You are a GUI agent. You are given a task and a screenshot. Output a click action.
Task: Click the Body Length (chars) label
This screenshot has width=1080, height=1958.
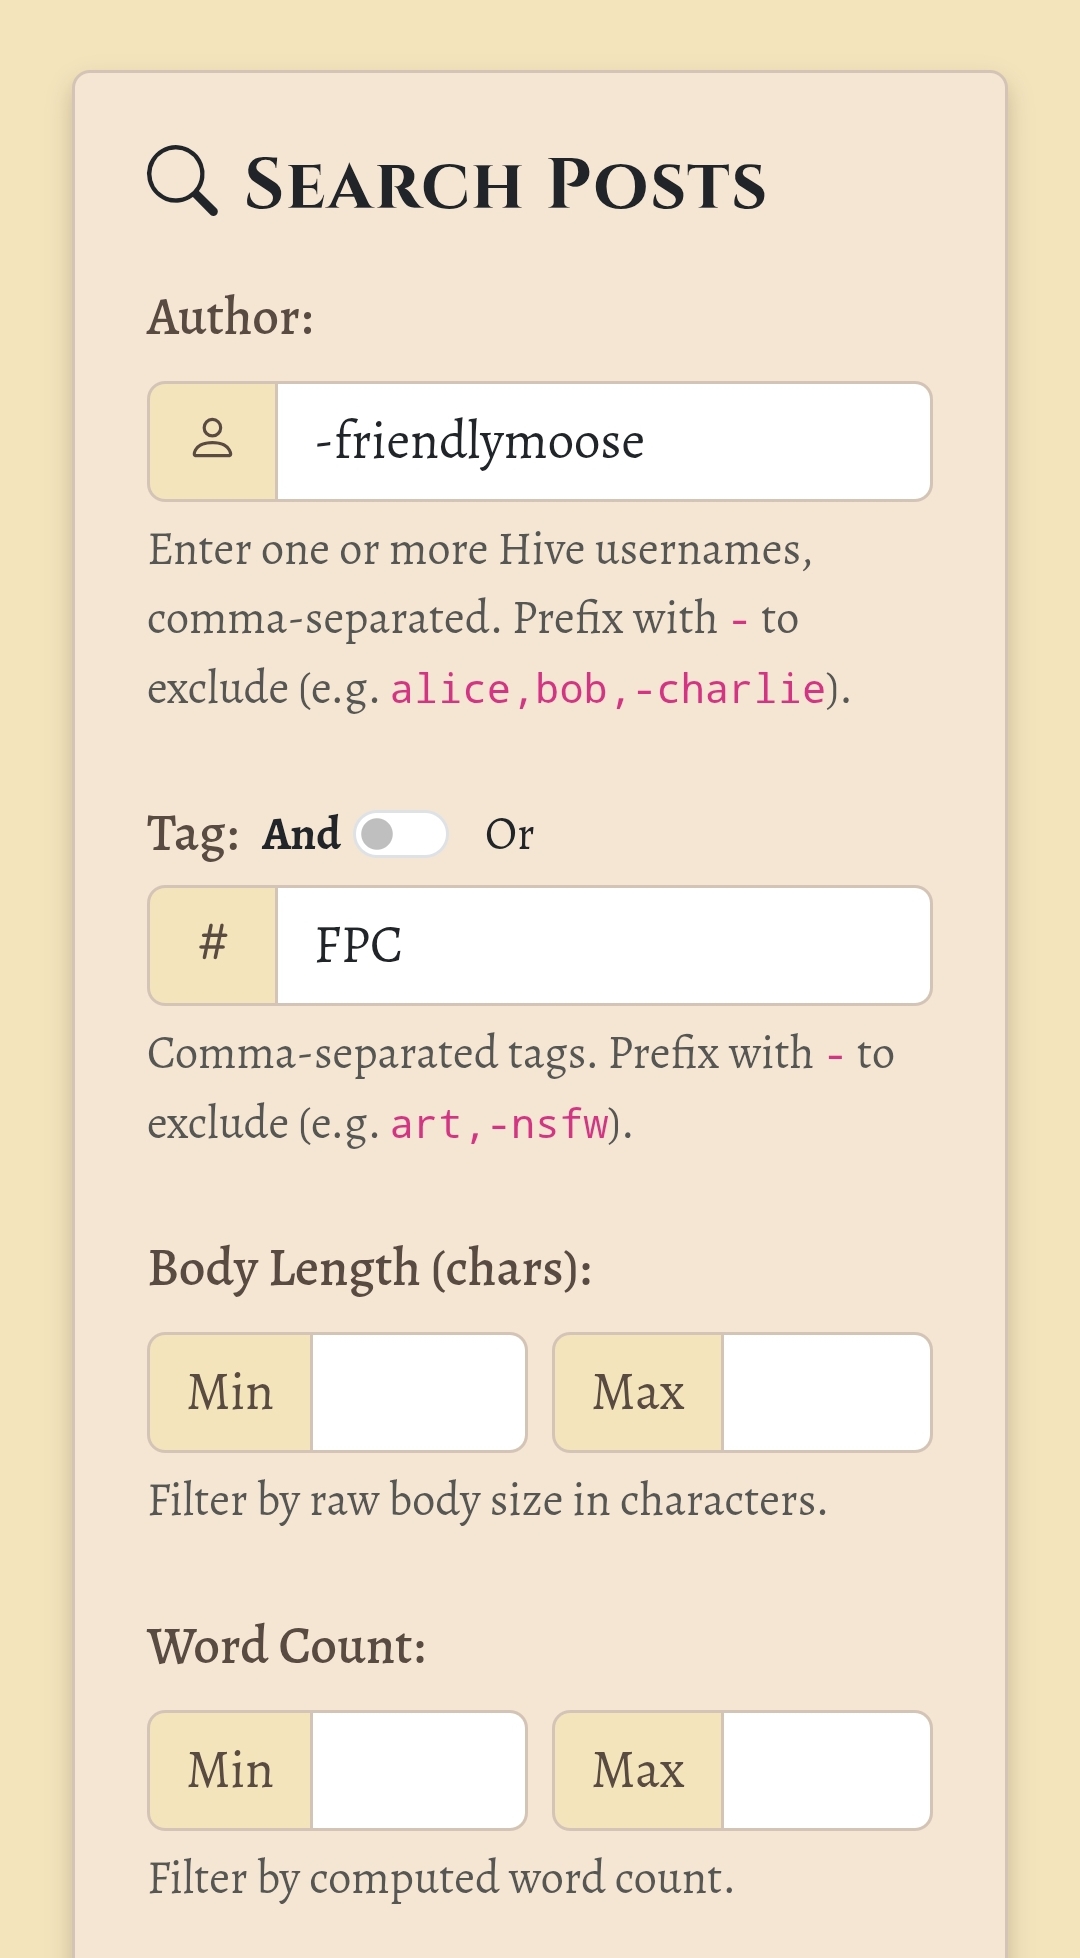[370, 1269]
